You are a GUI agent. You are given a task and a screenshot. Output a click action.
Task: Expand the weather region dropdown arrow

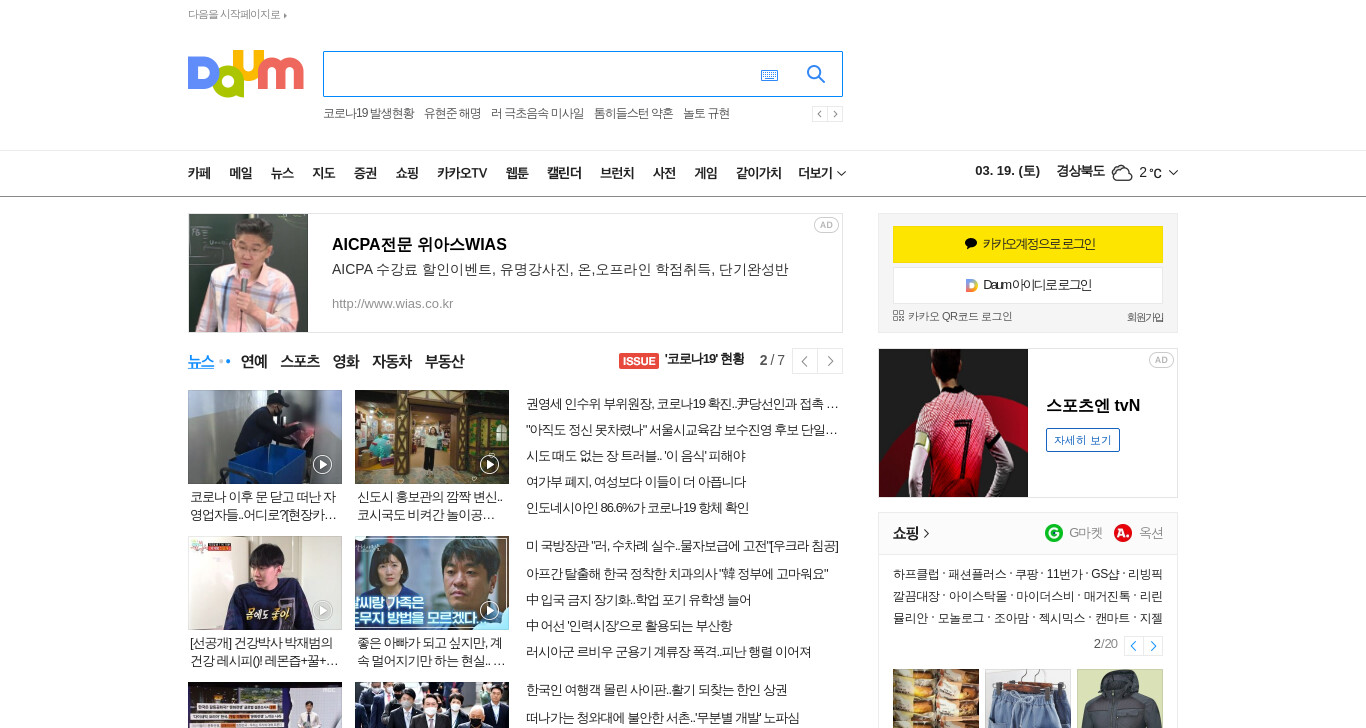click(1173, 173)
